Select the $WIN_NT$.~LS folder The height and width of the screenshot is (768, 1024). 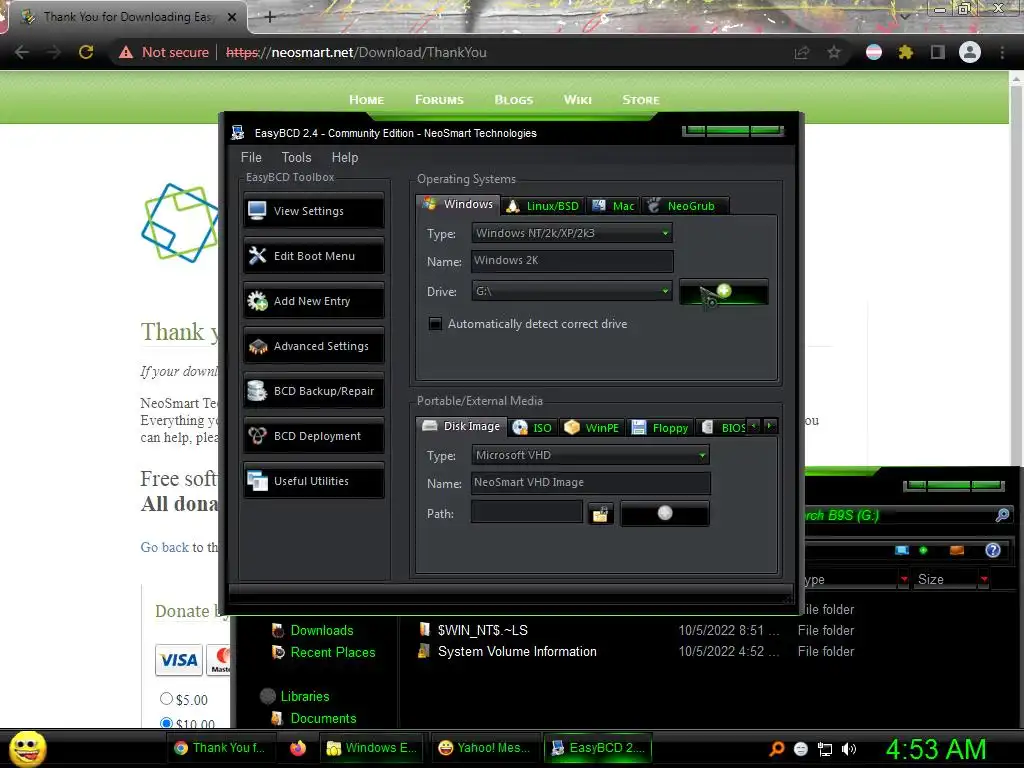(483, 630)
